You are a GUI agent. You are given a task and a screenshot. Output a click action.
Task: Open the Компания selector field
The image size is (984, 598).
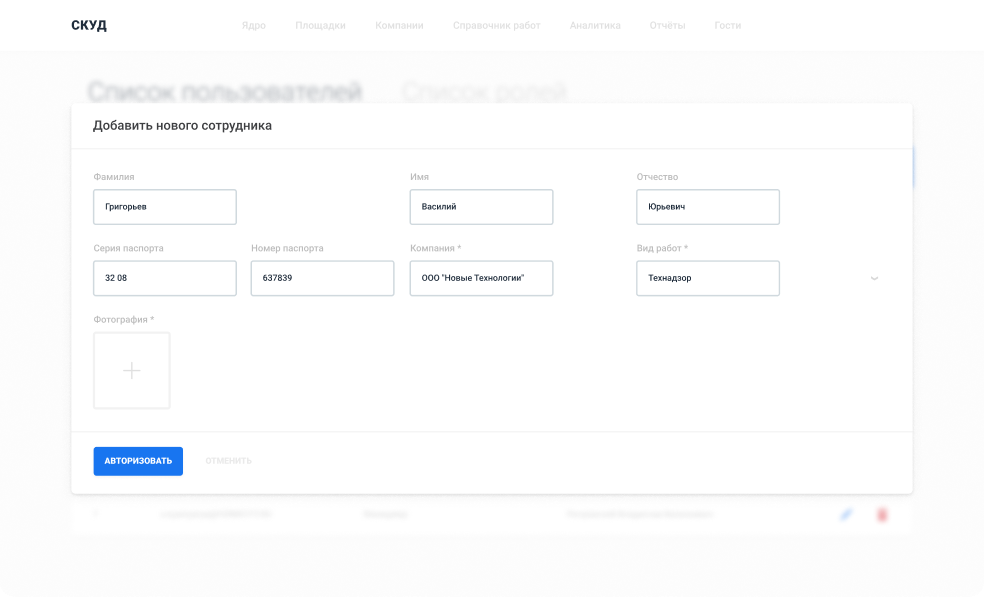click(x=481, y=278)
